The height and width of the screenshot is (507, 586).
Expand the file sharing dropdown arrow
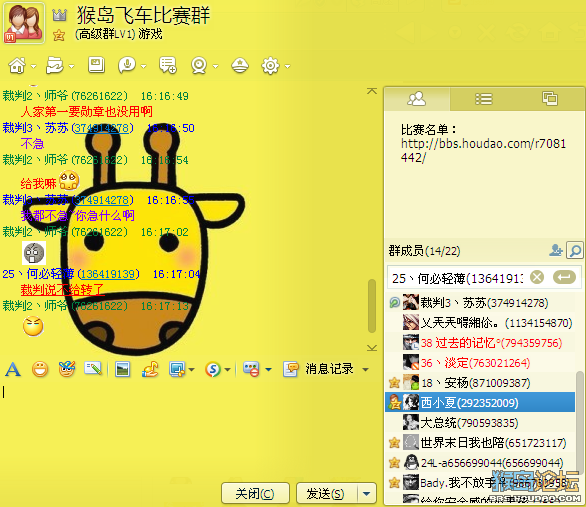[x=72, y=67]
